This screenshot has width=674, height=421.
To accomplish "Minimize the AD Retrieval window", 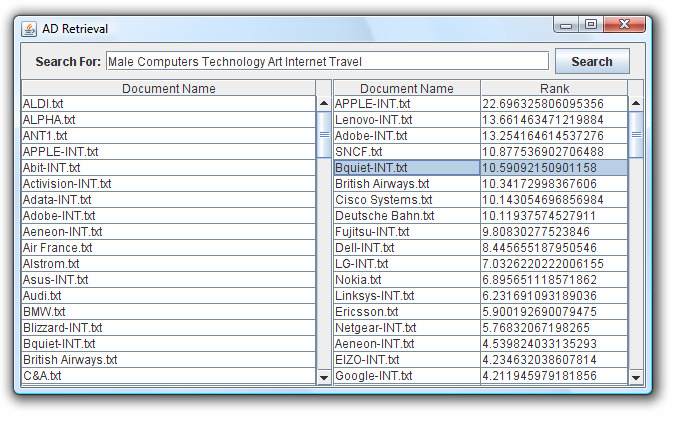I will [x=566, y=25].
